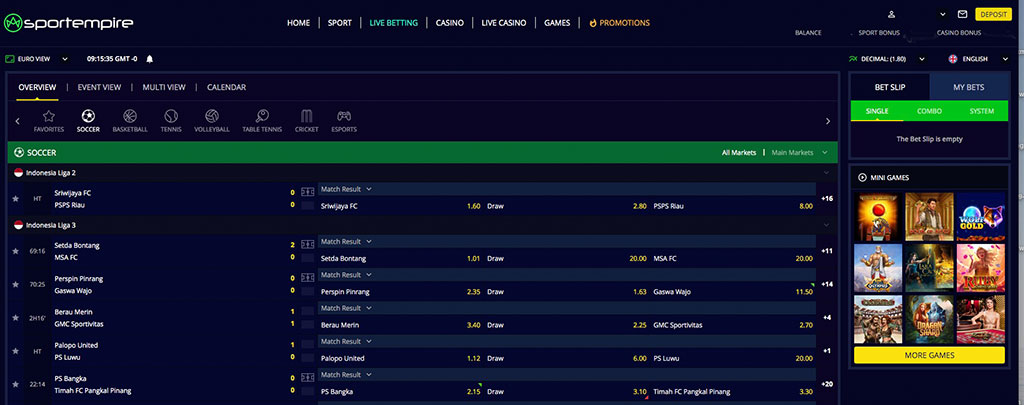Select the Combo bet type tab
Viewport: 1024px width, 405px height.
click(x=929, y=111)
